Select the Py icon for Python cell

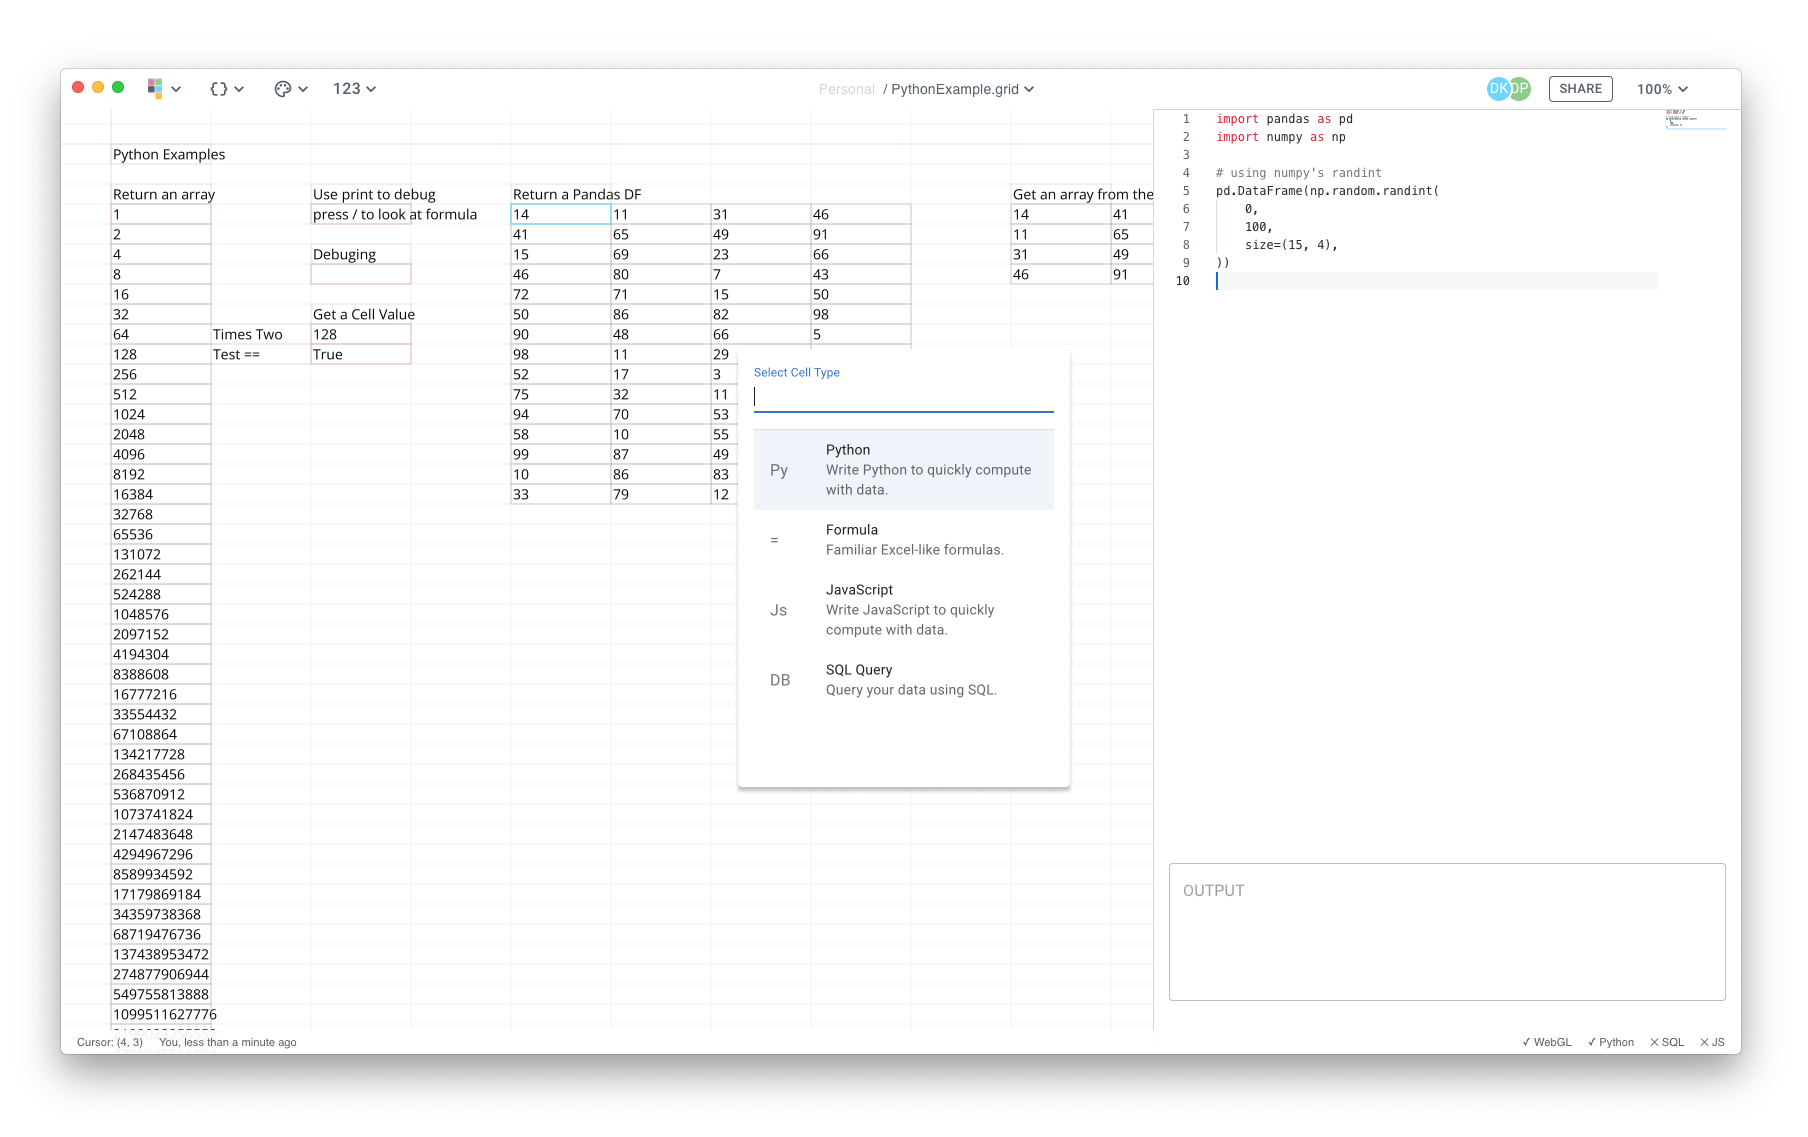(779, 470)
